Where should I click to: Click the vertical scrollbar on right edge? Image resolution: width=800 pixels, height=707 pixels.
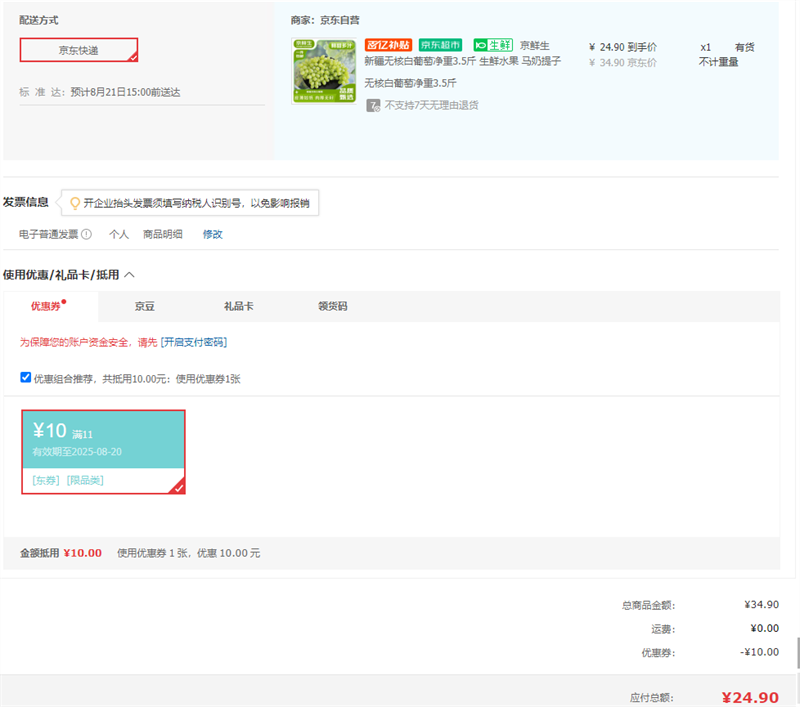(796, 653)
